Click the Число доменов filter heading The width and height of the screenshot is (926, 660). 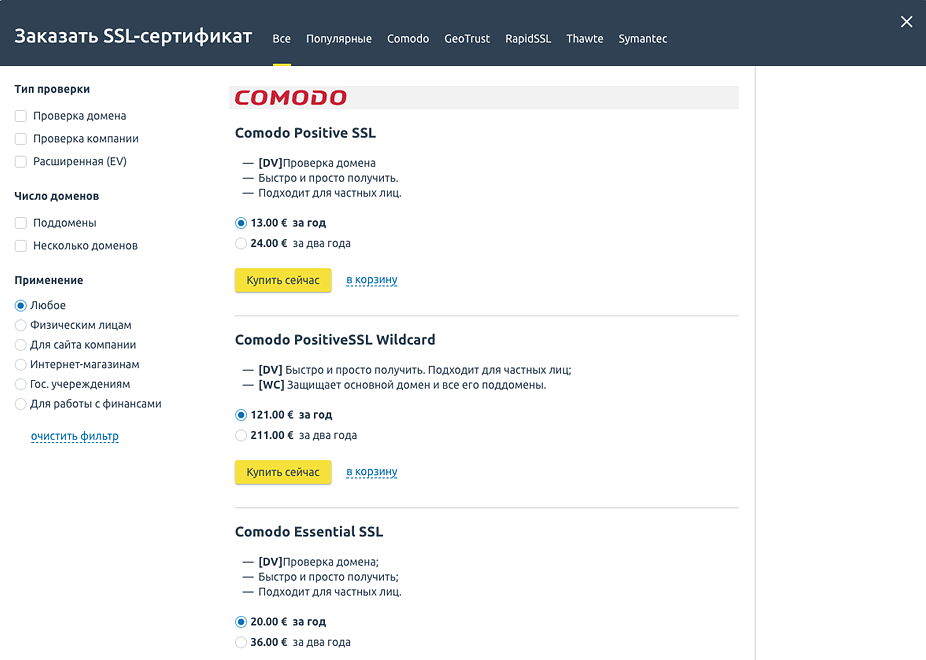point(57,197)
